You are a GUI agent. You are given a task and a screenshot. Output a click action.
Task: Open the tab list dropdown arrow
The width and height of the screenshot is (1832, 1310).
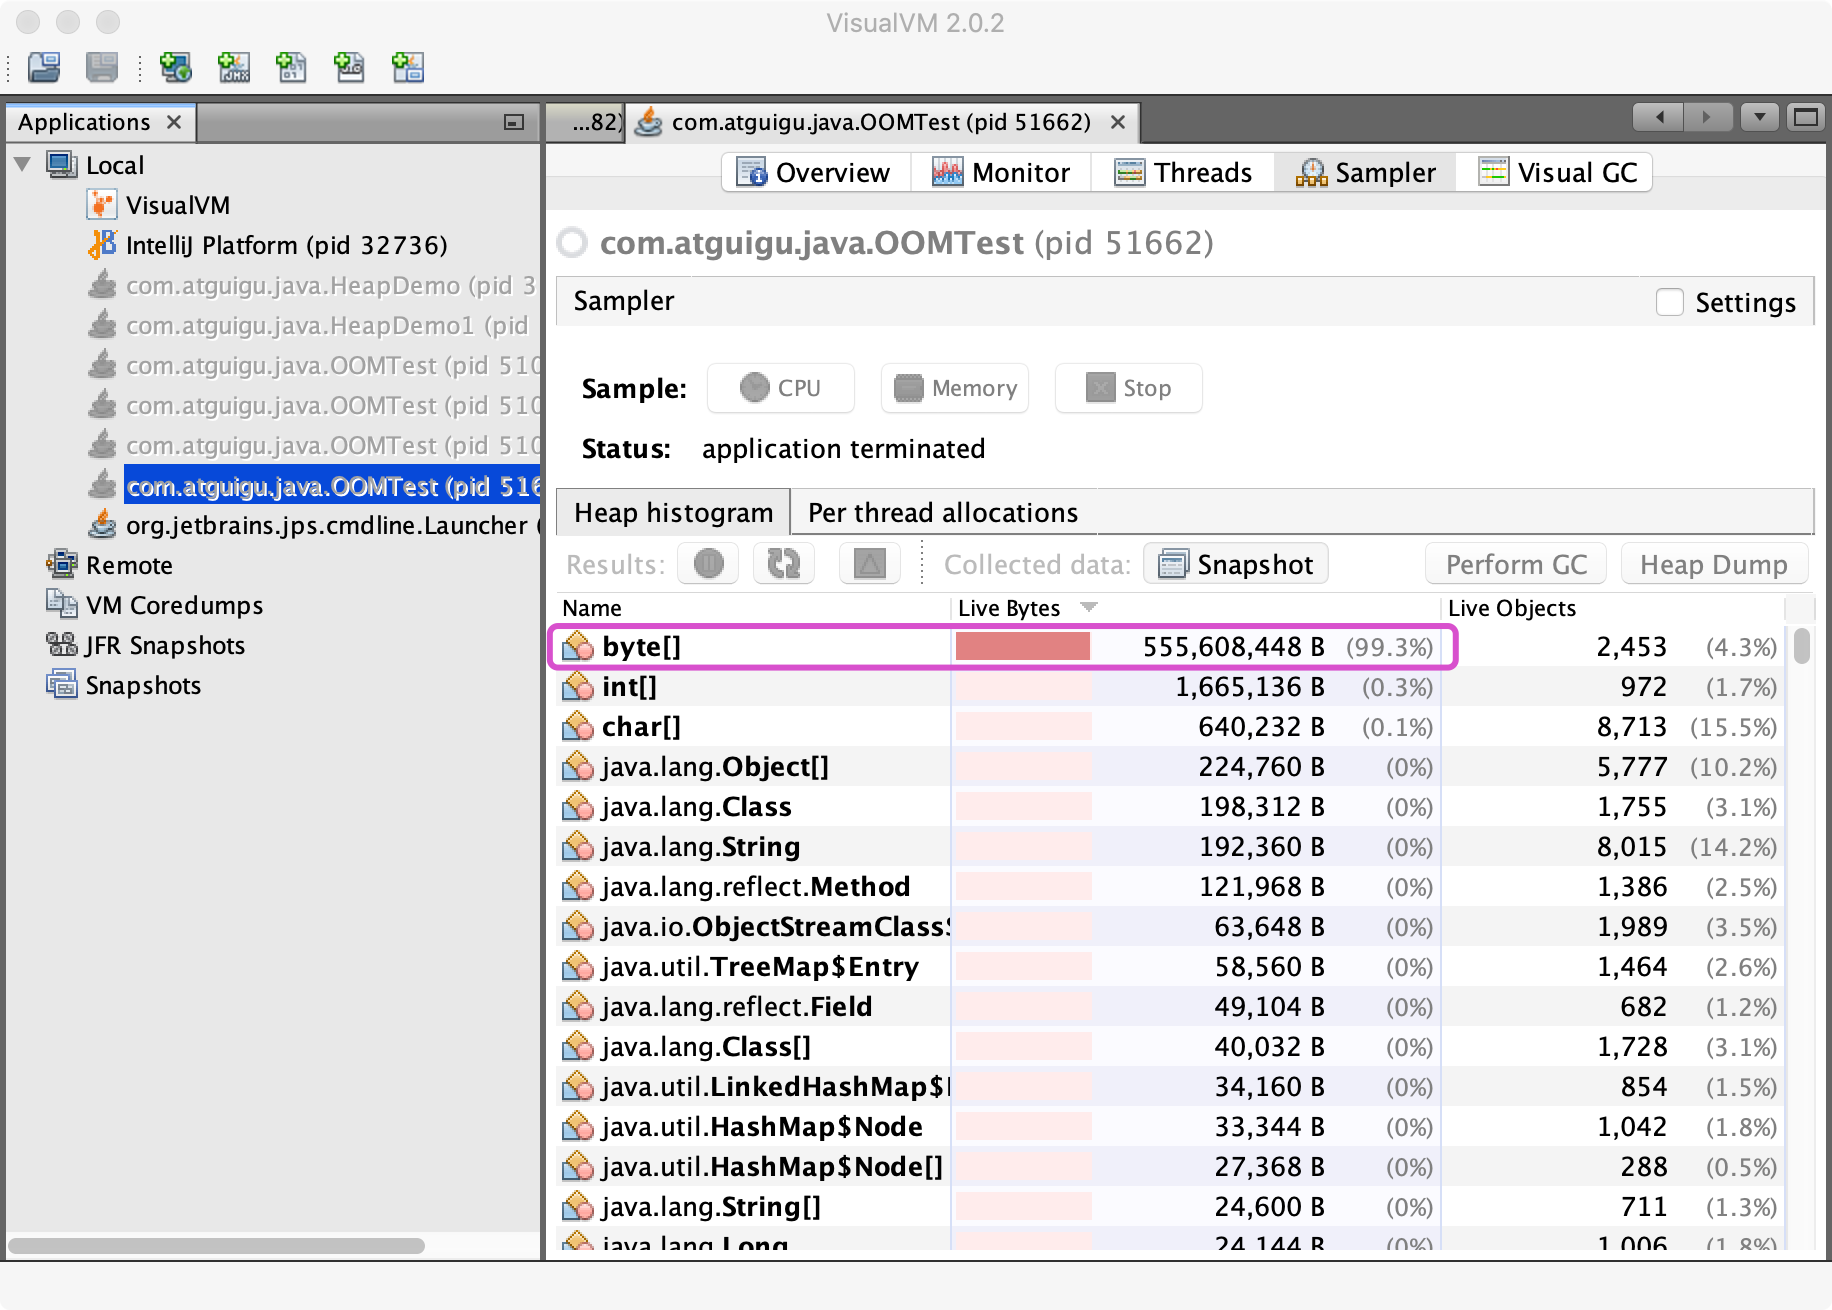(x=1759, y=118)
